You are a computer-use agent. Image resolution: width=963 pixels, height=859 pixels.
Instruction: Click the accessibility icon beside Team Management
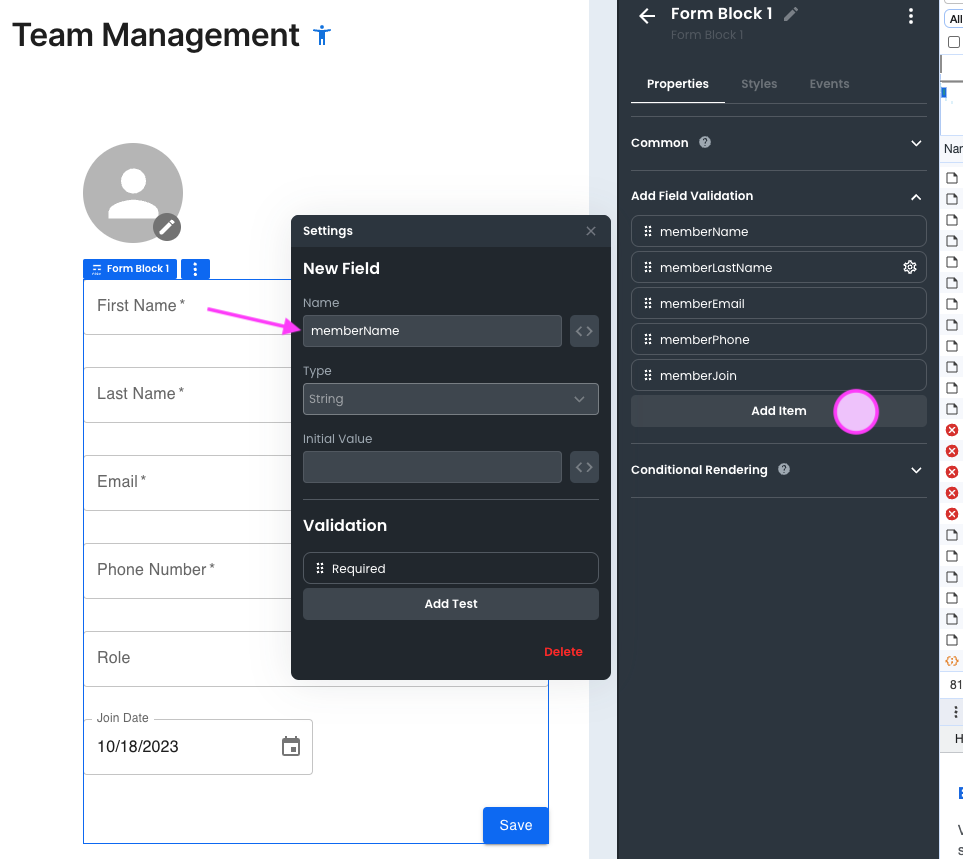(x=321, y=35)
